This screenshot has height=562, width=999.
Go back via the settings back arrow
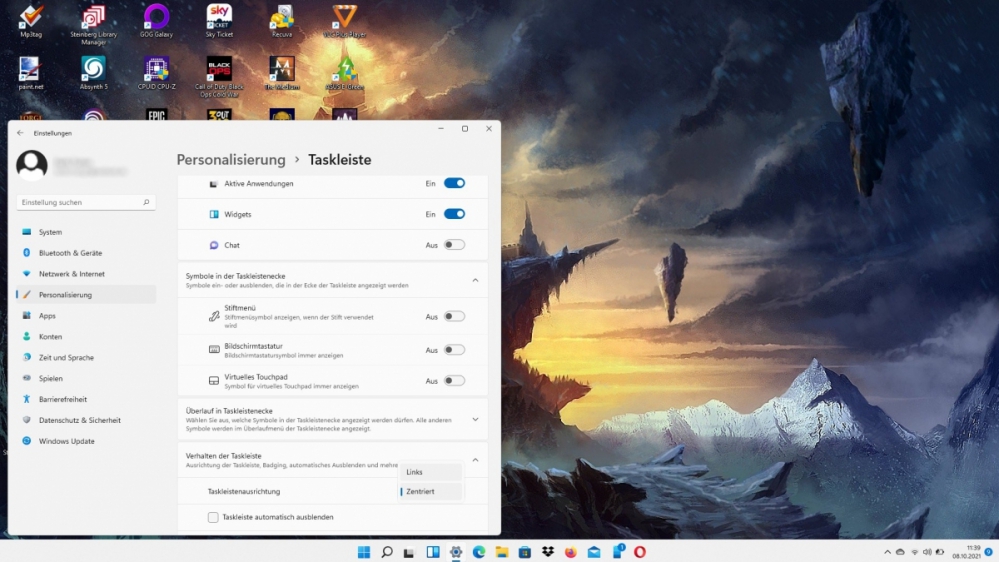(20, 133)
